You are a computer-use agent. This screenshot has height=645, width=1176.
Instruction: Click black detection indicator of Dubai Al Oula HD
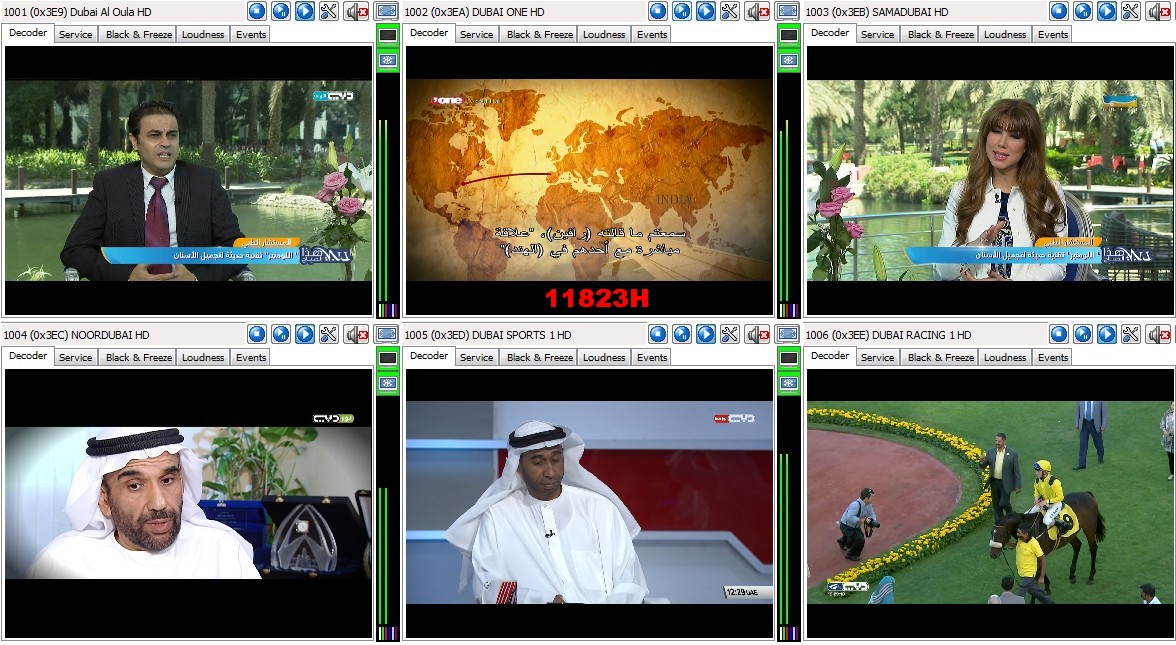coord(388,34)
